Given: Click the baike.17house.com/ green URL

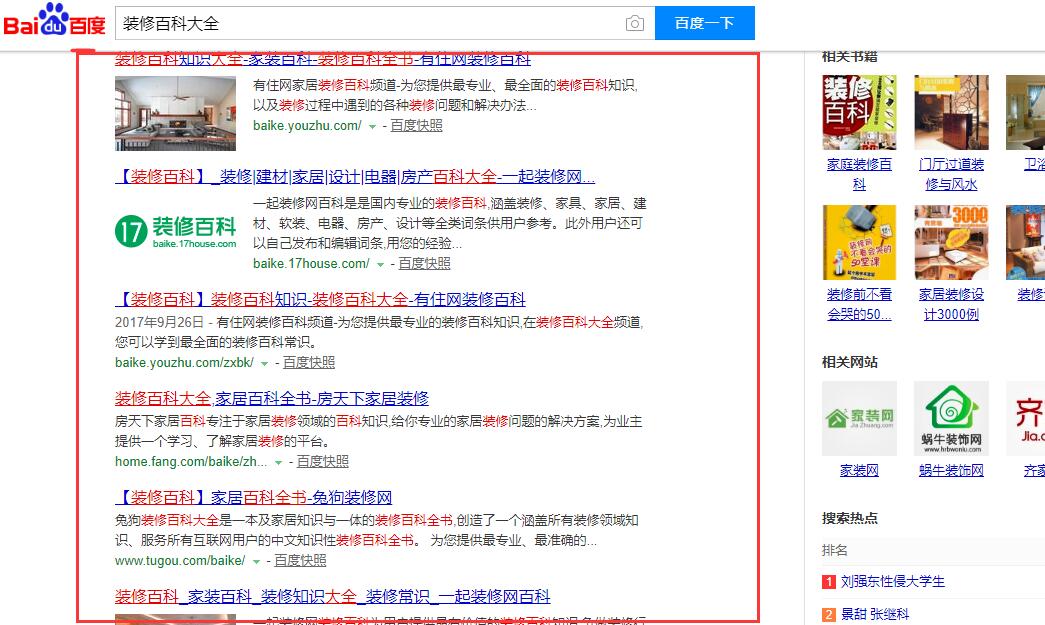Looking at the screenshot, I should (x=311, y=263).
